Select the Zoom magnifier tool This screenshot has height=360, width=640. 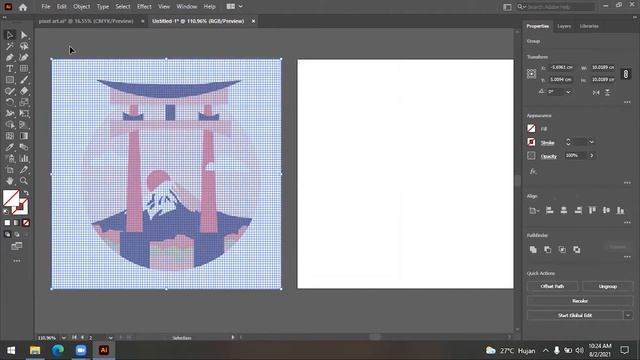click(24, 181)
